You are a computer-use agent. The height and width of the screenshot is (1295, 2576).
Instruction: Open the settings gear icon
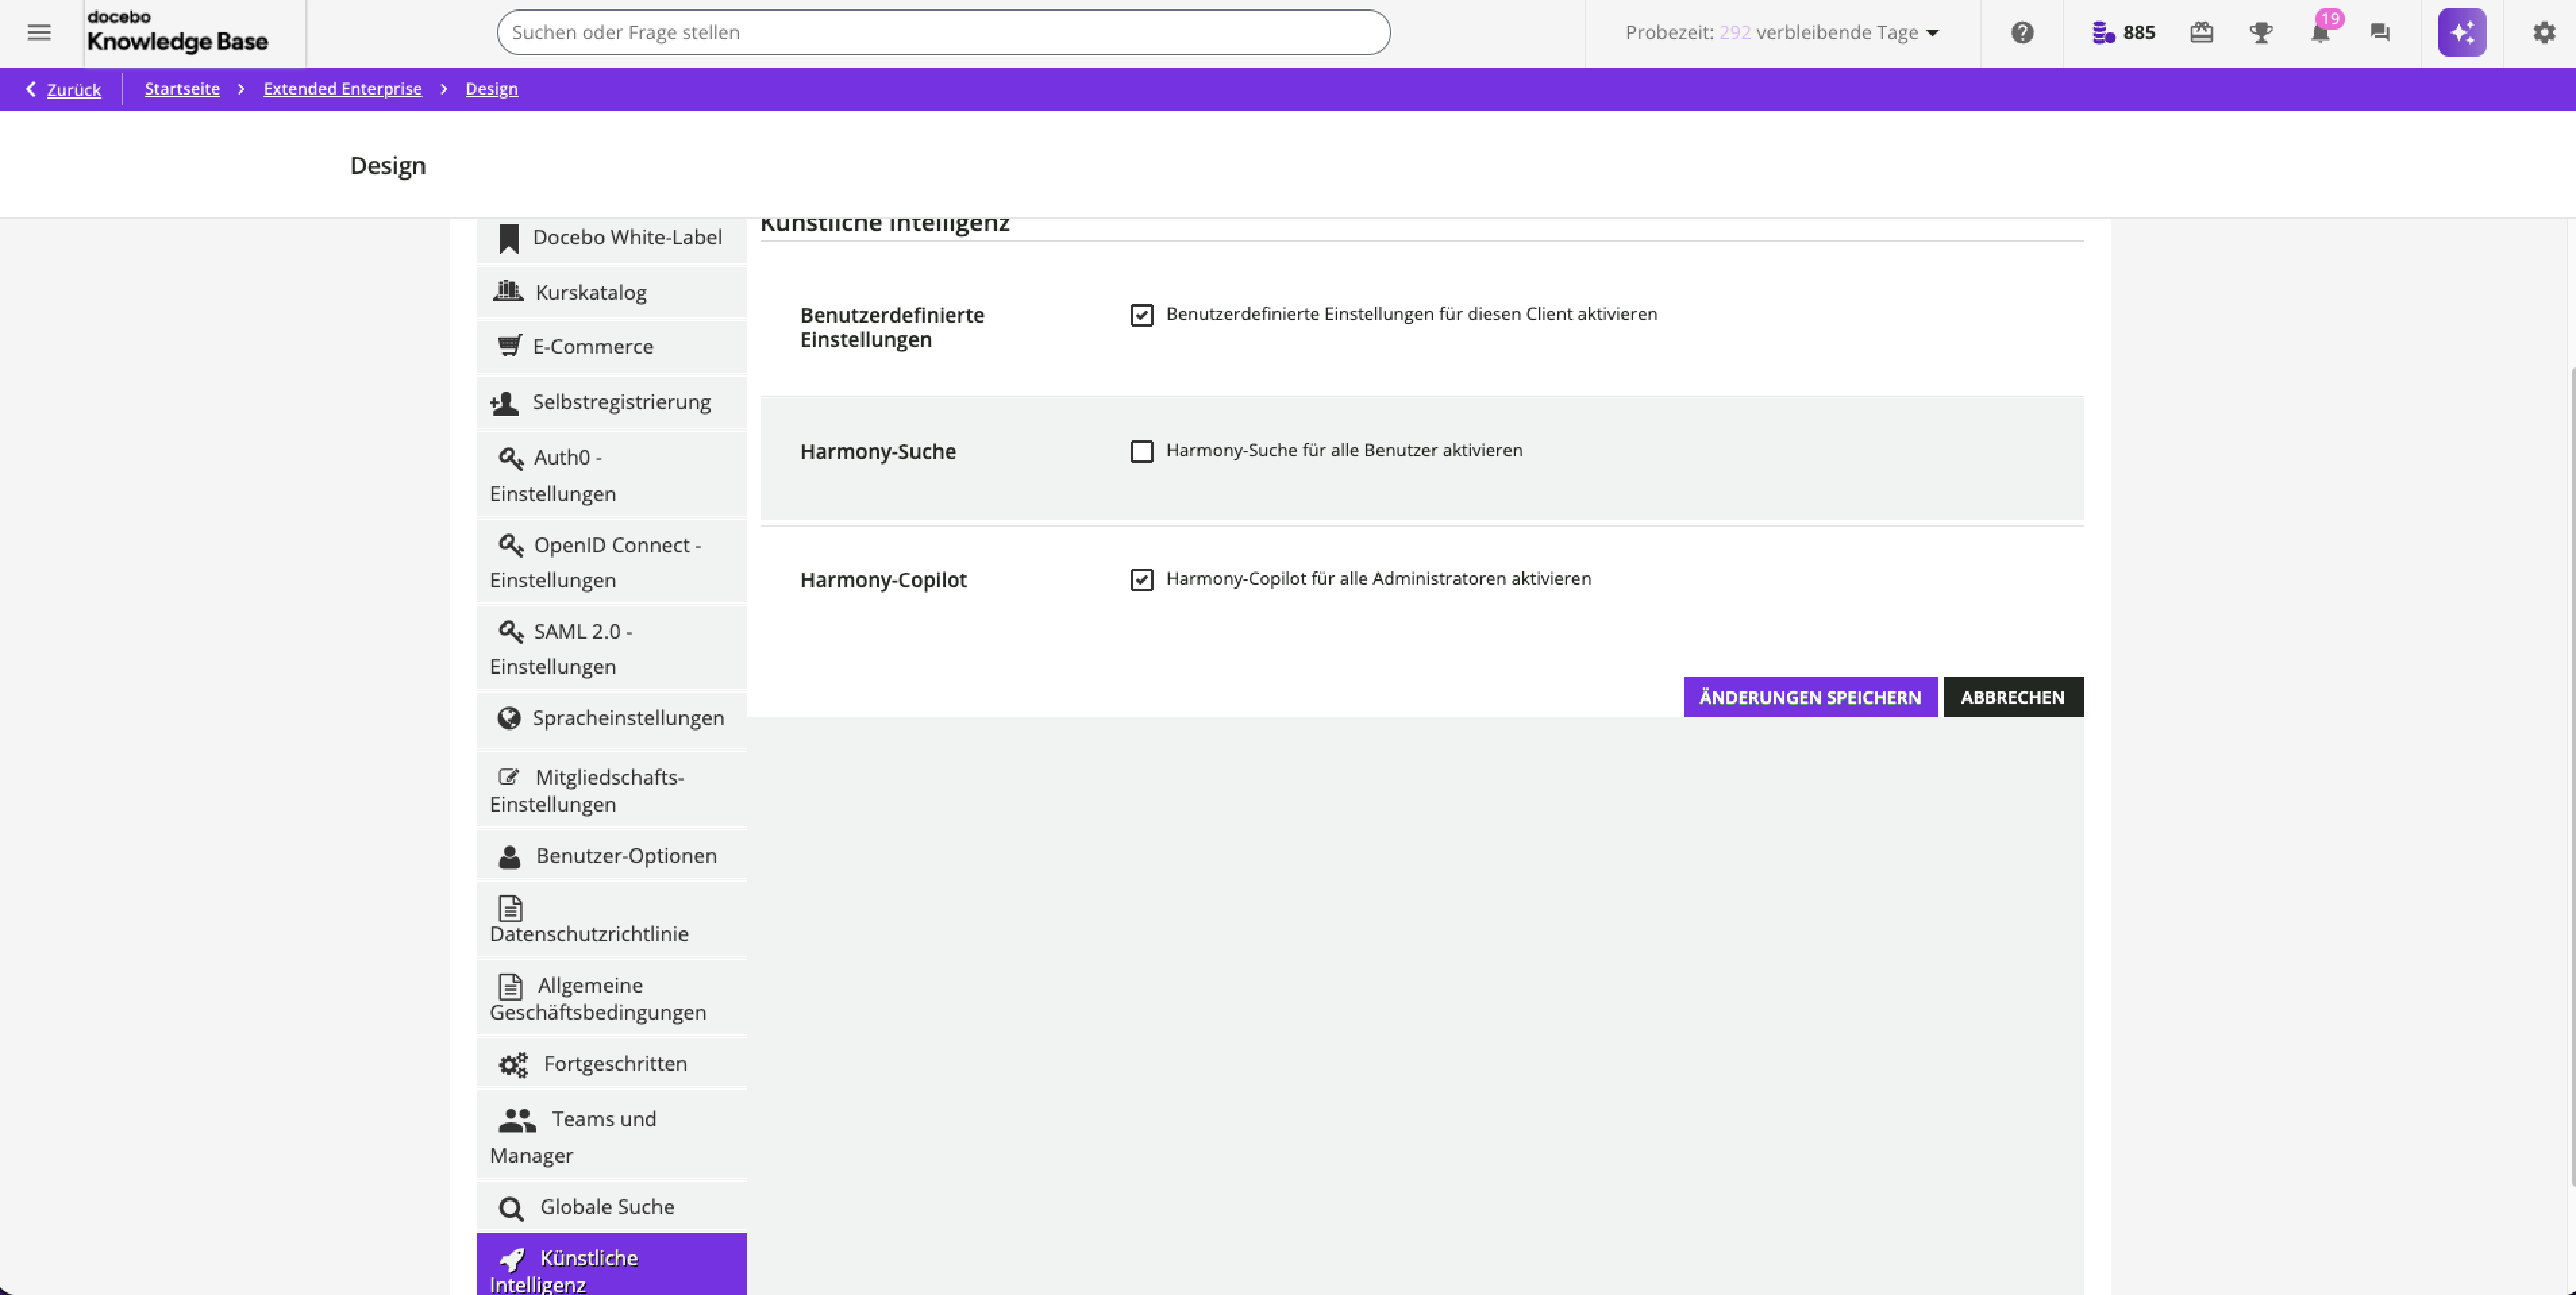(x=2543, y=32)
